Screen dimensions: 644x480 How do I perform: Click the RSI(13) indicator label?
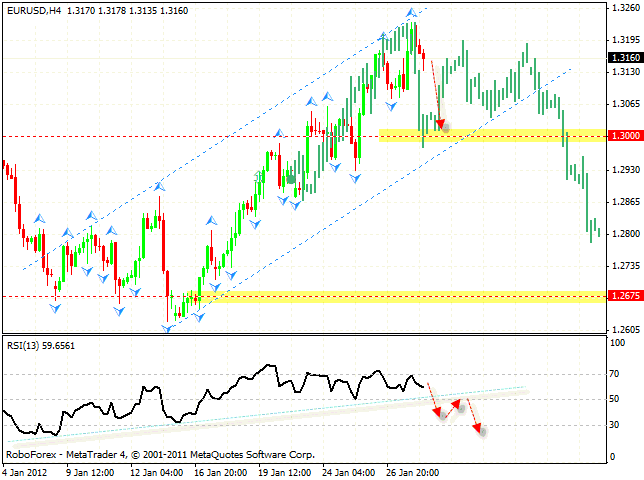point(42,346)
